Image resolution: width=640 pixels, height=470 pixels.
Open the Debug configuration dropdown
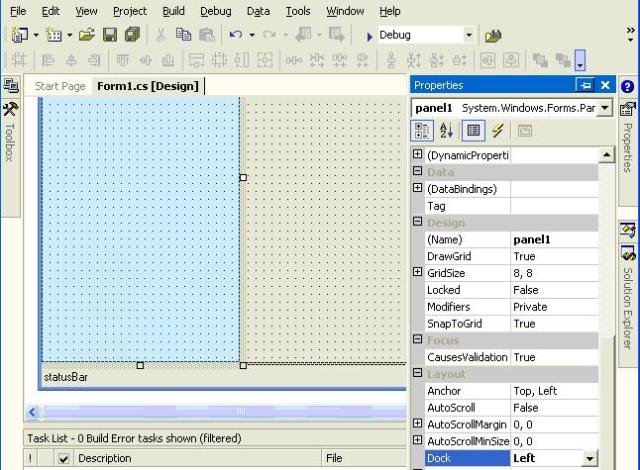468,35
